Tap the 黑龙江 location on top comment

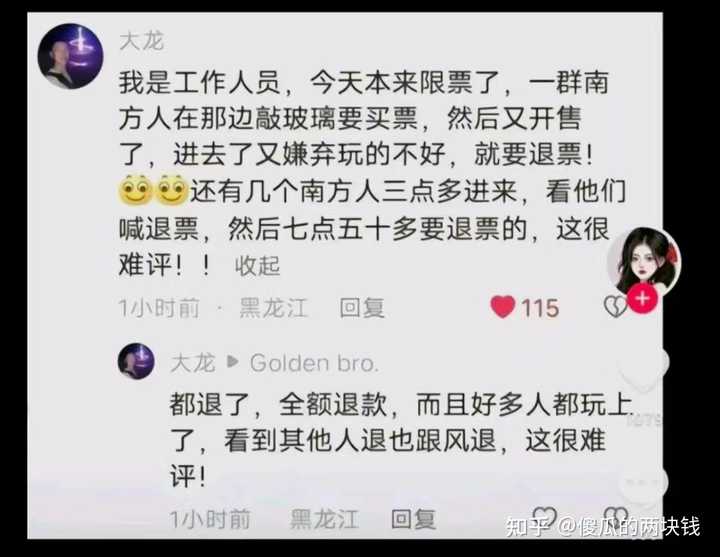coord(273,308)
